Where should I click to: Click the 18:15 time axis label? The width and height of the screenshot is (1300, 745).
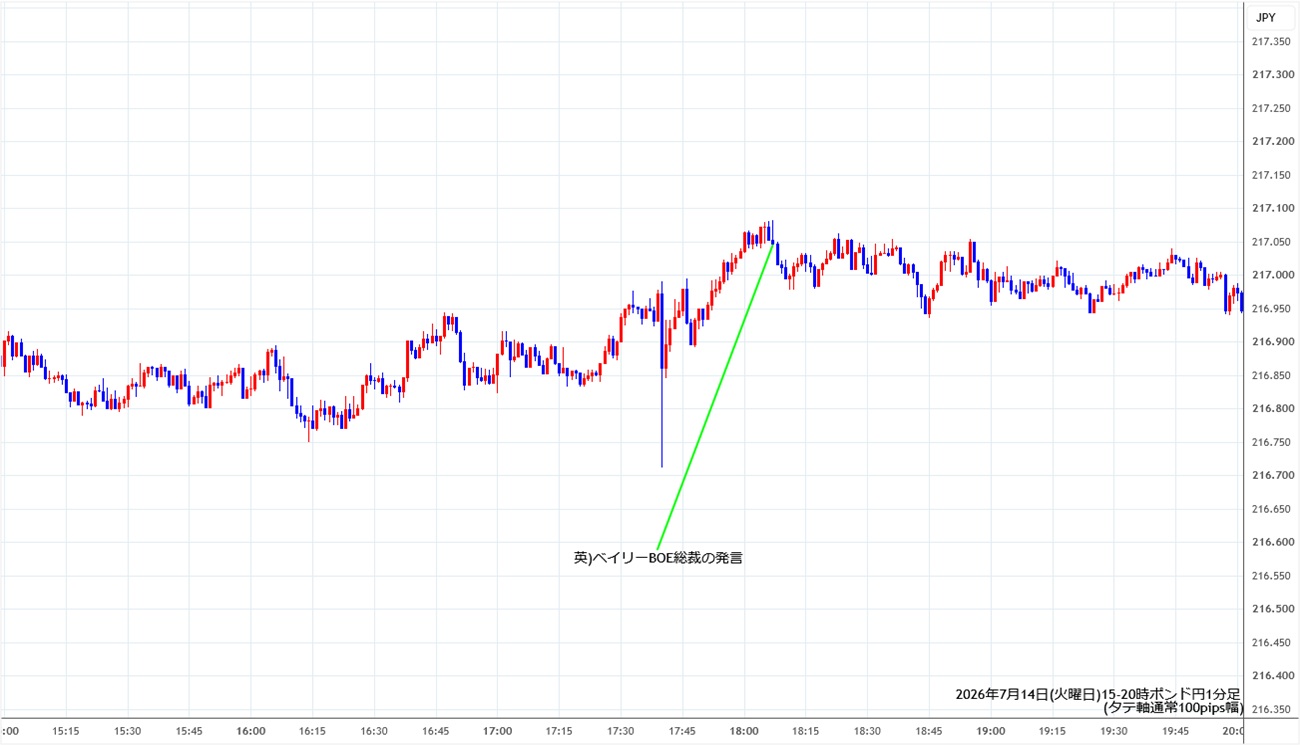coord(805,731)
